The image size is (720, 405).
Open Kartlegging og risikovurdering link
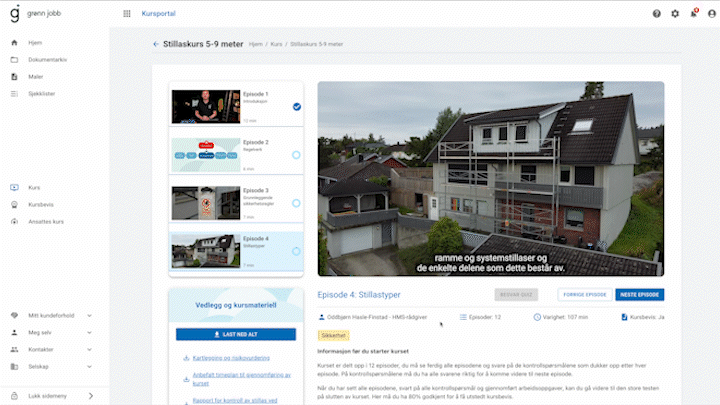click(231, 358)
